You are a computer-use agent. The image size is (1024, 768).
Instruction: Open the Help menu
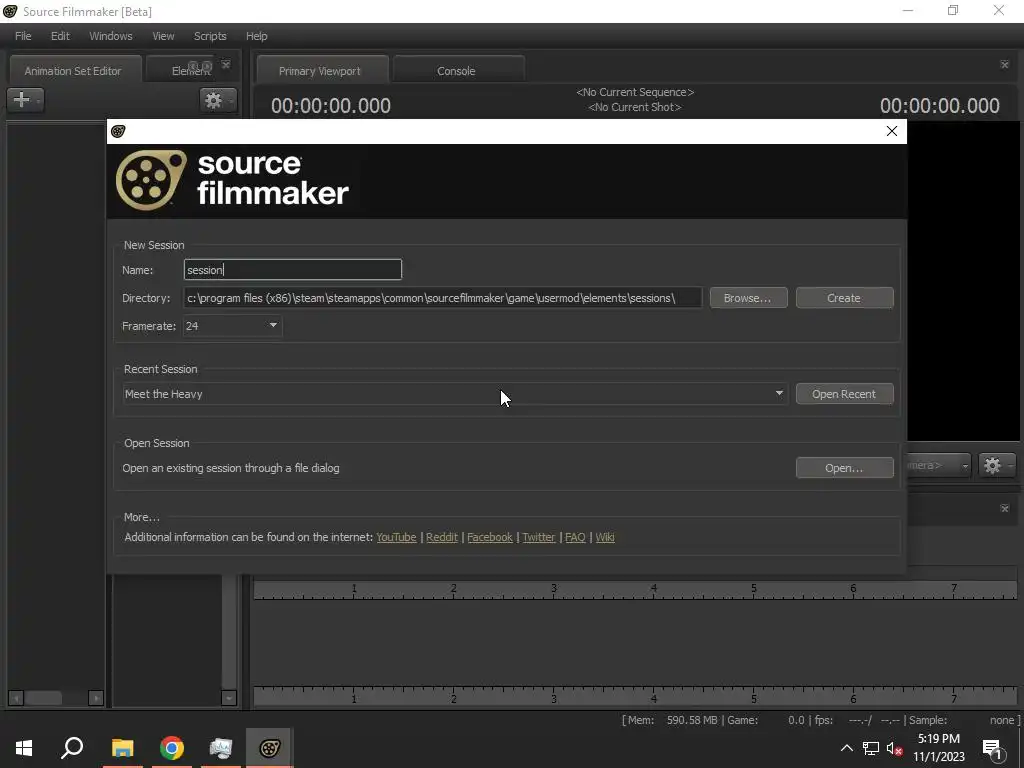click(x=257, y=36)
